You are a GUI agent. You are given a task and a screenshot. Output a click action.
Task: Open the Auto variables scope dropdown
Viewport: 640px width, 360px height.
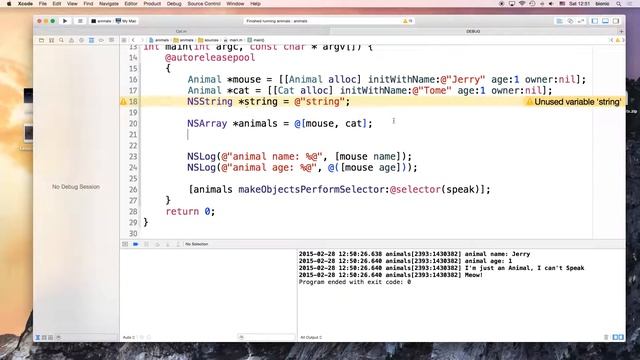click(129, 338)
